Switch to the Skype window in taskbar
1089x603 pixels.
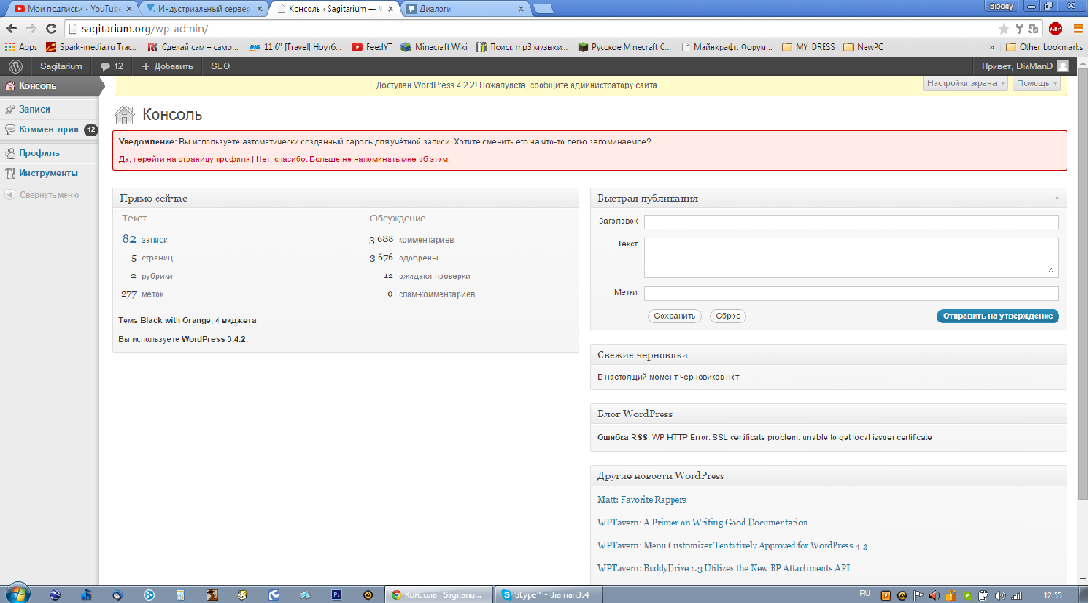pyautogui.click(x=547, y=595)
